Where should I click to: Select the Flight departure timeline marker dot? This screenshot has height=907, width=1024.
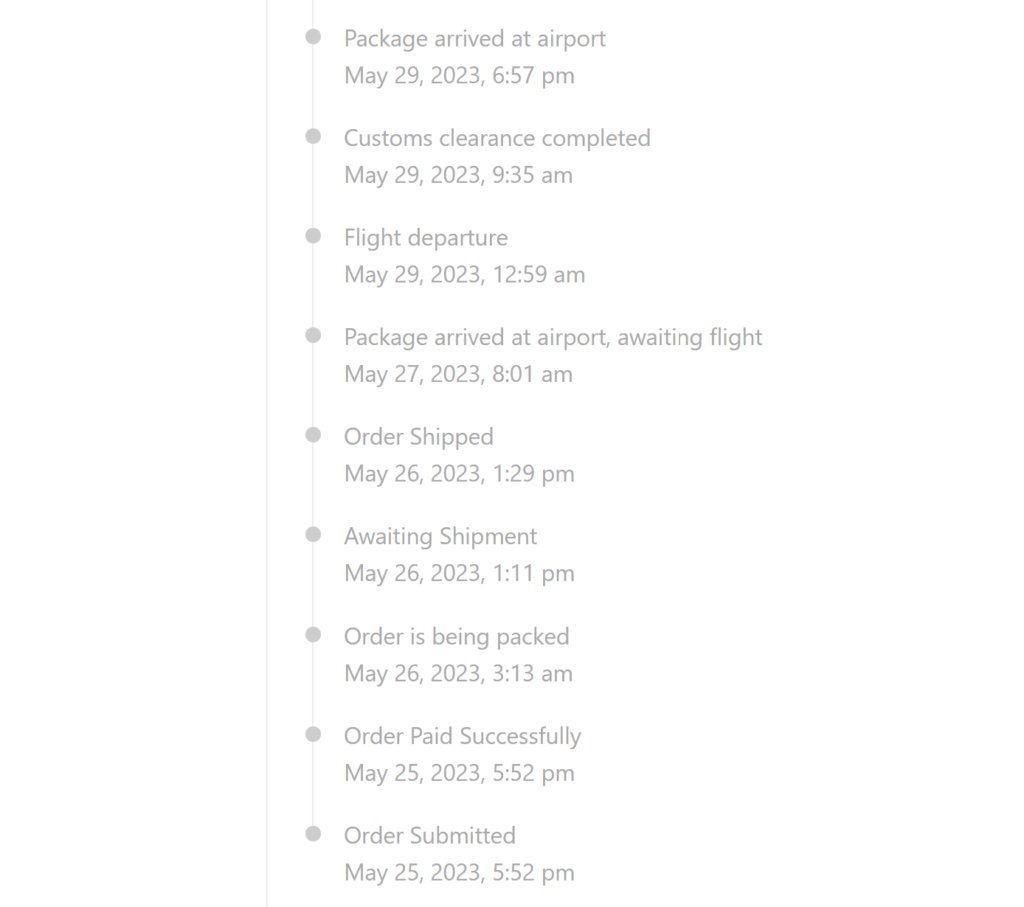pos(313,236)
